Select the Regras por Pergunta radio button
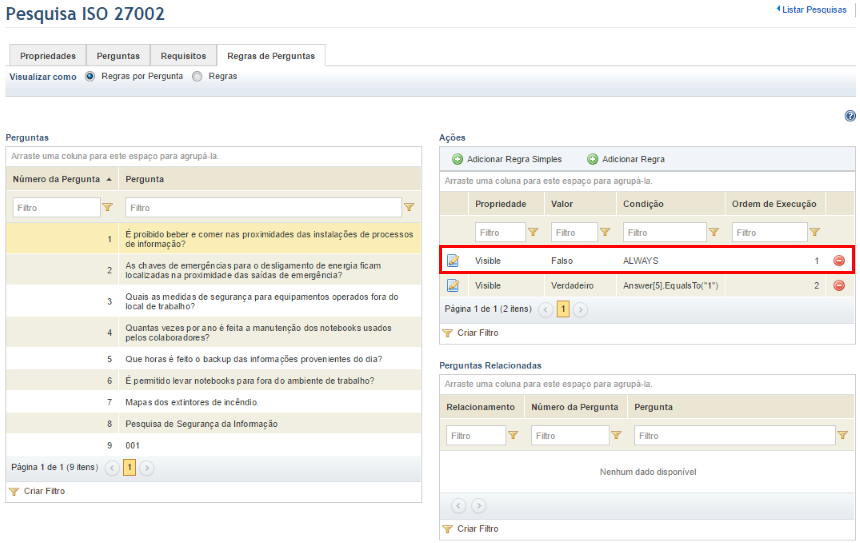Viewport: 860px width, 543px height. pos(90,76)
